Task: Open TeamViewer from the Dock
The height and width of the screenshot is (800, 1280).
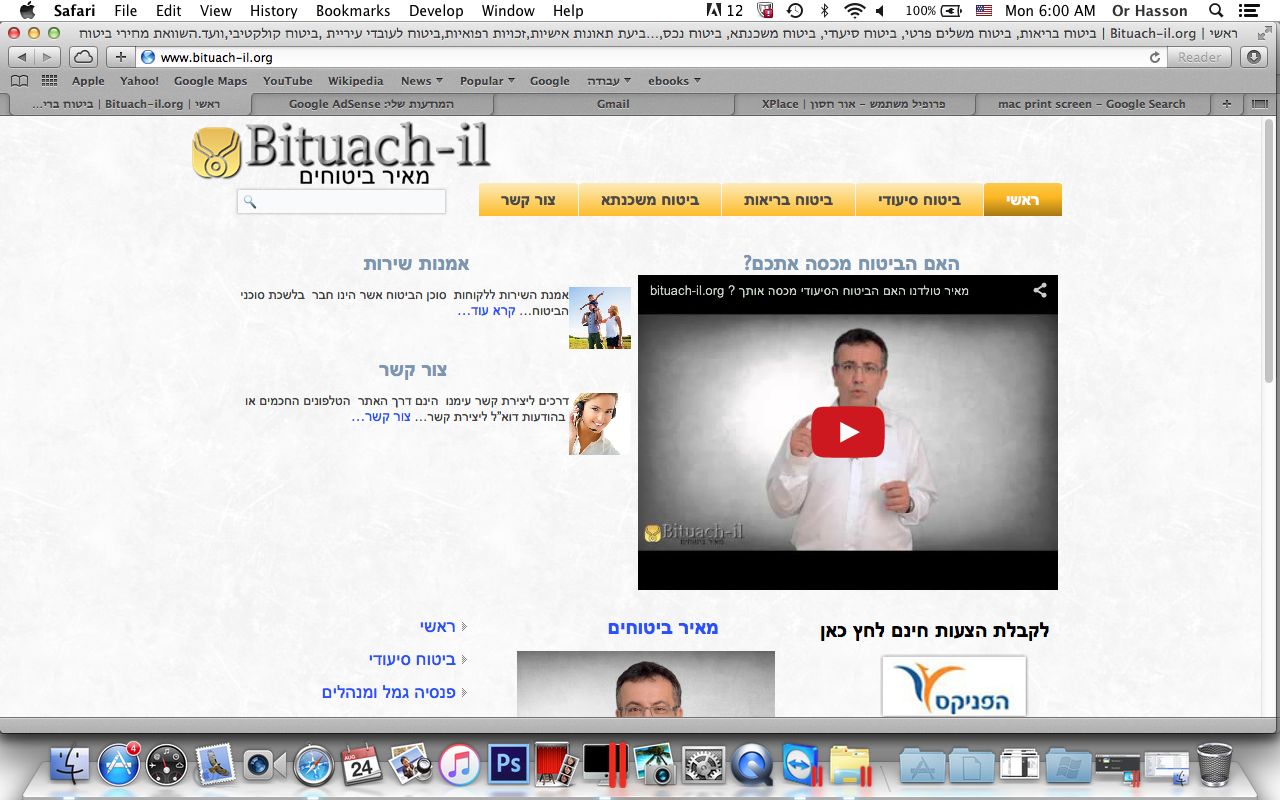Action: [800, 765]
